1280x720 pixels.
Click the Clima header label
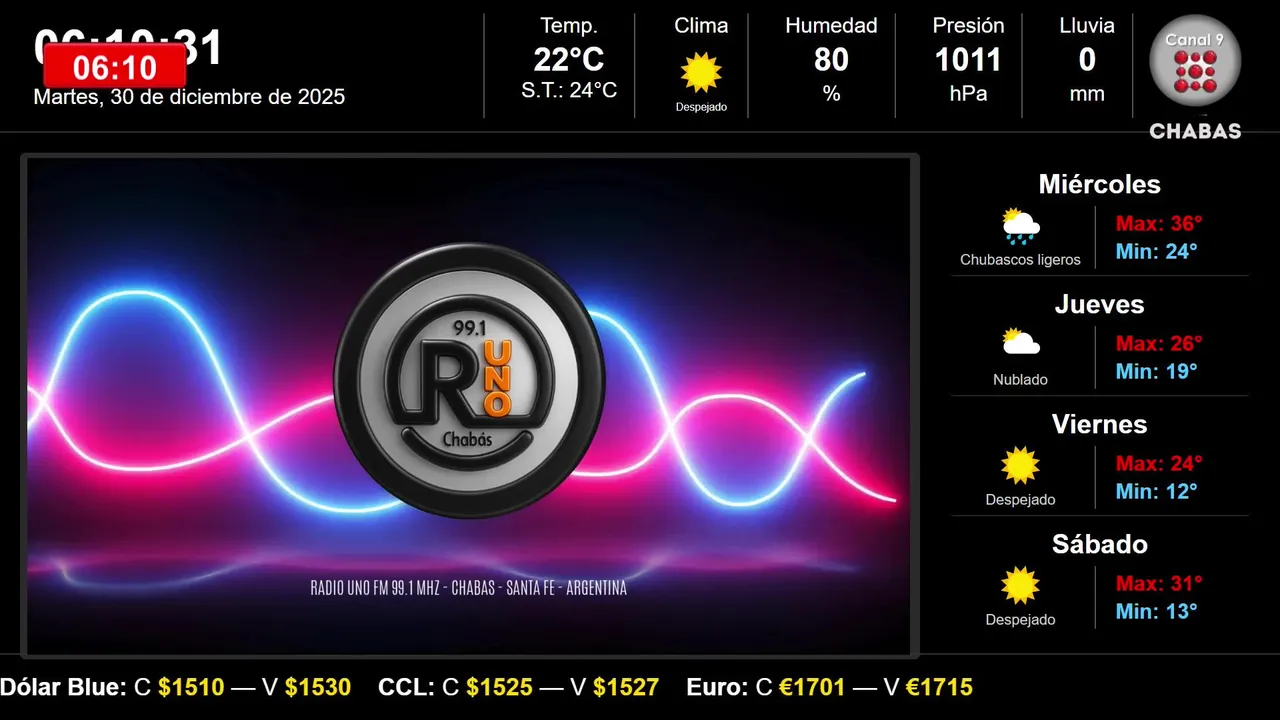point(701,26)
